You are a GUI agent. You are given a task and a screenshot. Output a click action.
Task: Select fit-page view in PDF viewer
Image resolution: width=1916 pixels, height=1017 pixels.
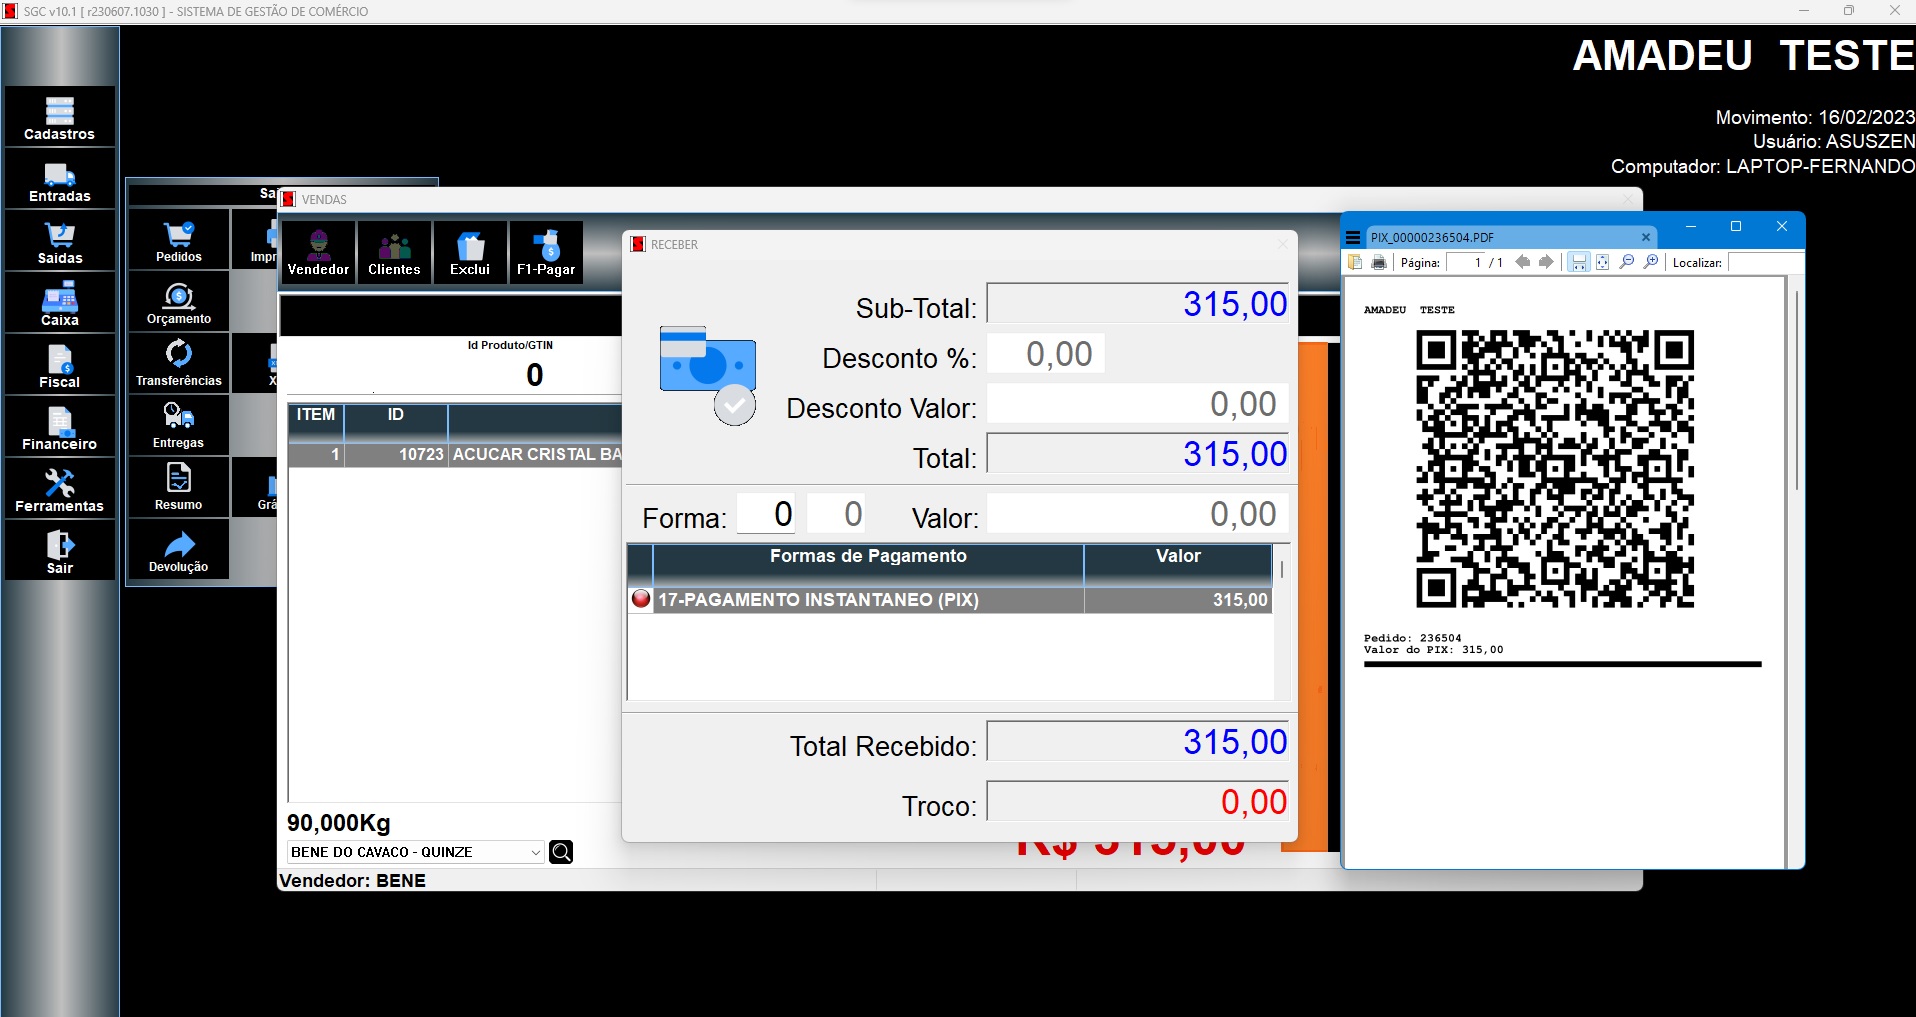[1603, 262]
